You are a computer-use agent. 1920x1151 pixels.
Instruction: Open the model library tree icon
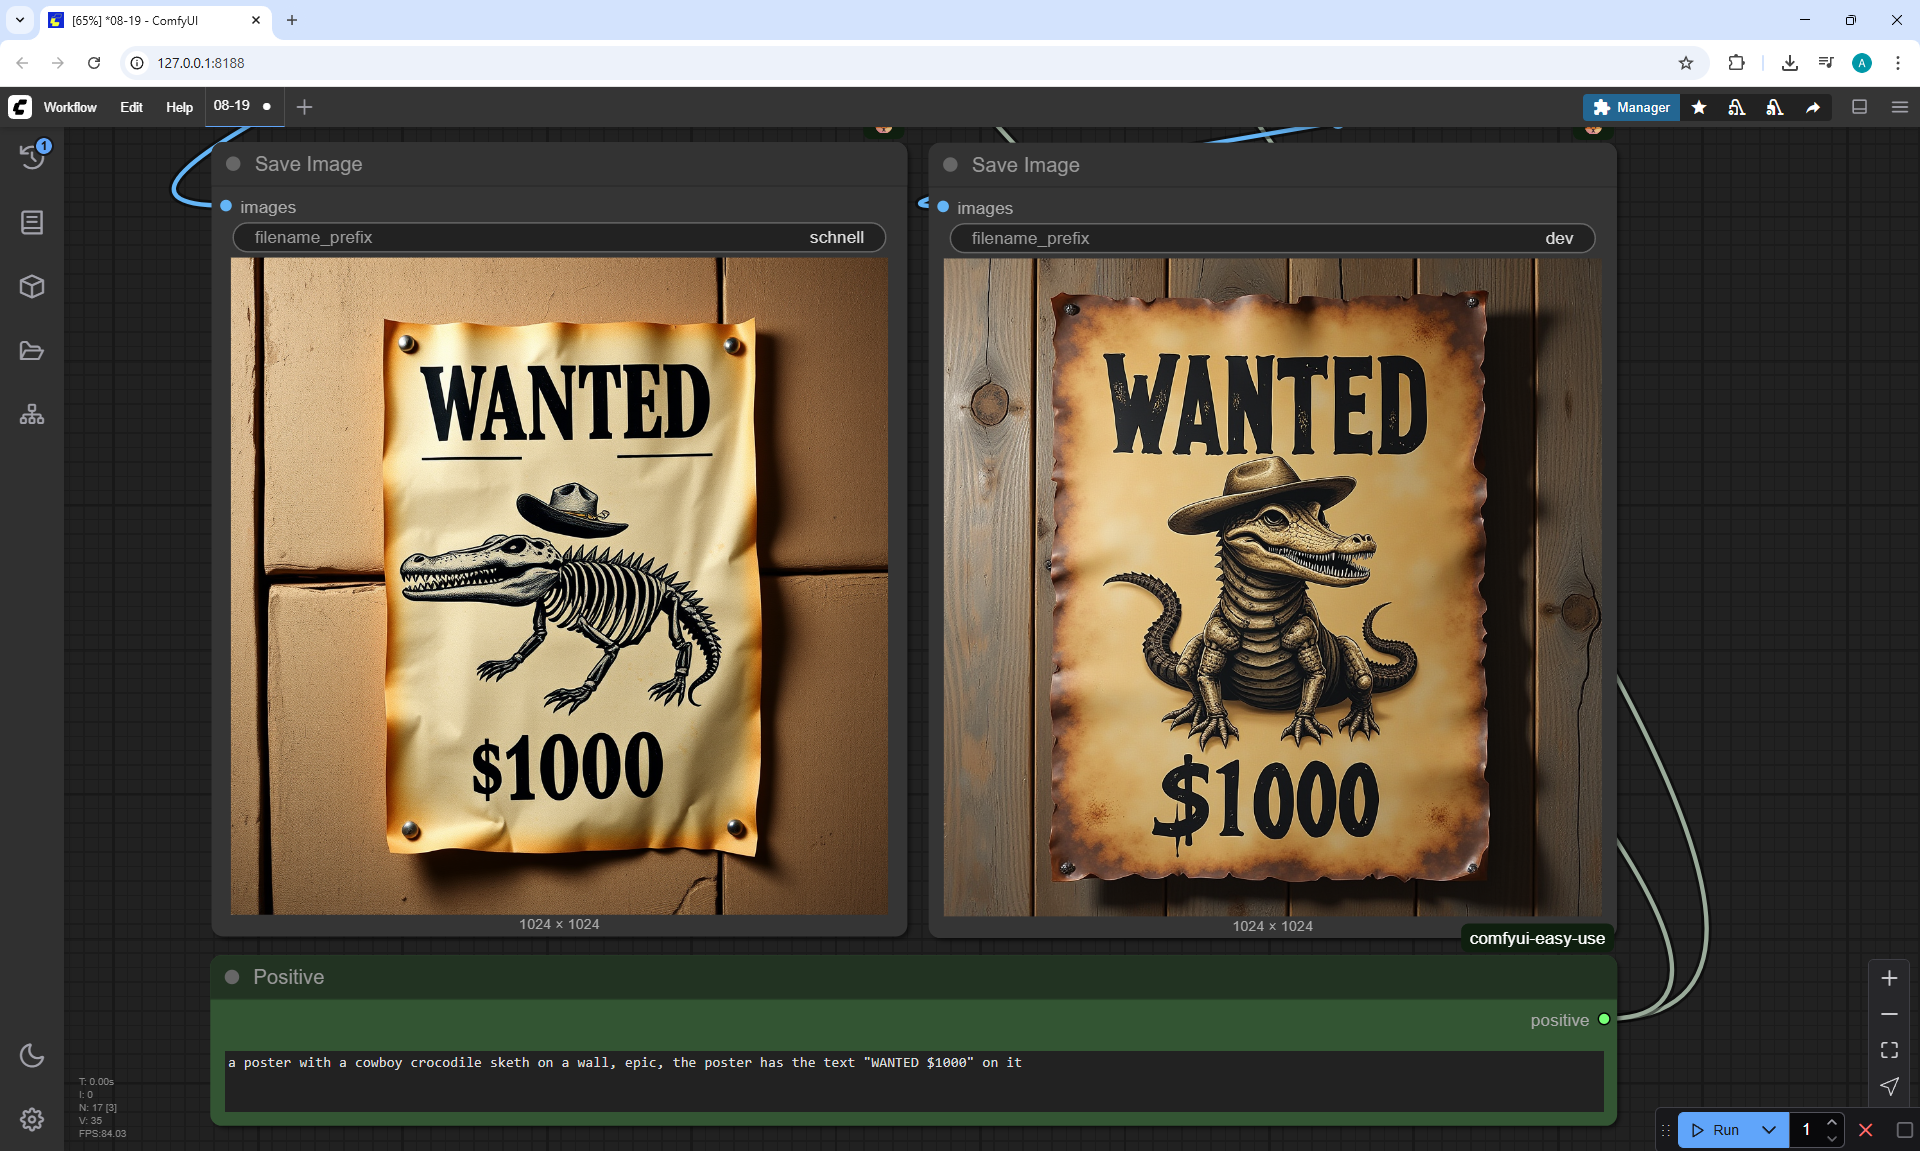pyautogui.click(x=32, y=414)
